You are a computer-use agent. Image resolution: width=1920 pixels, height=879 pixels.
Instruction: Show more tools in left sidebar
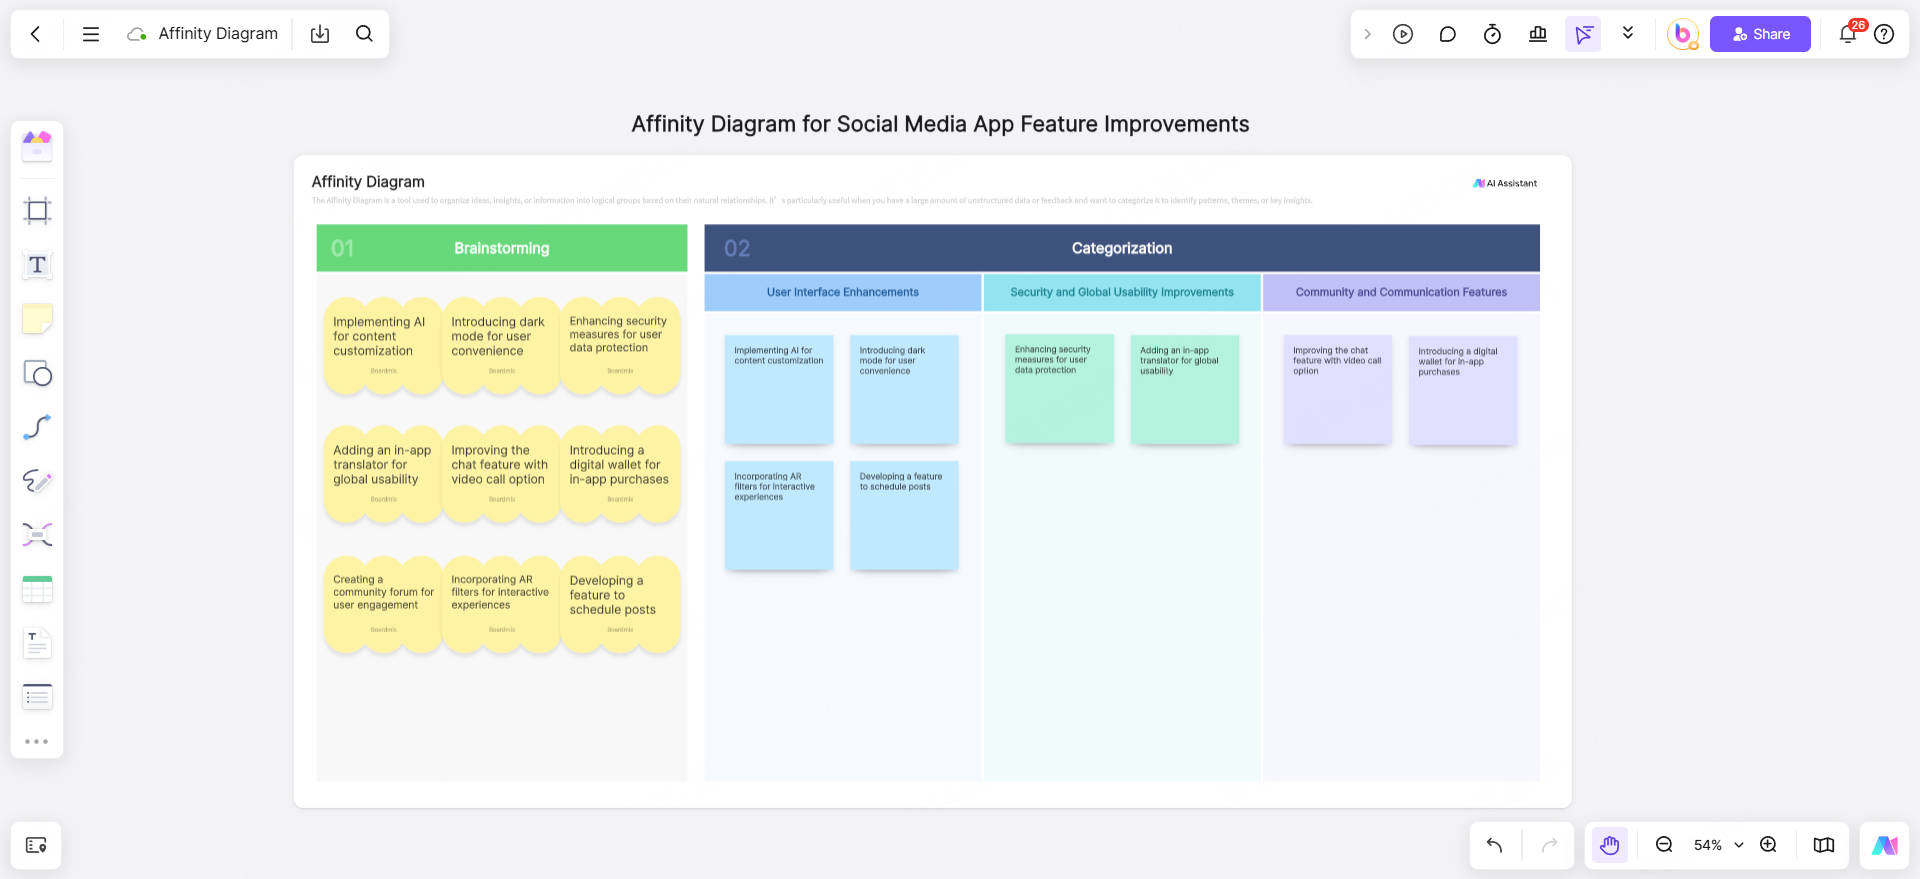coord(37,741)
